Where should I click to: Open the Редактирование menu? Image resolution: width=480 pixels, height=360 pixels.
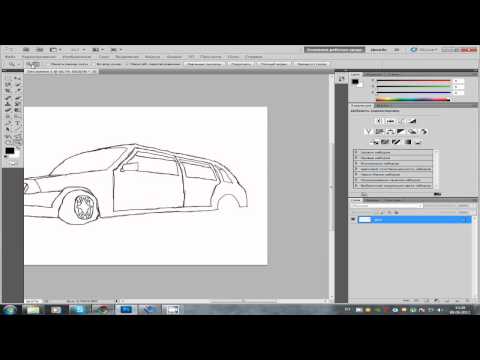tap(39, 57)
